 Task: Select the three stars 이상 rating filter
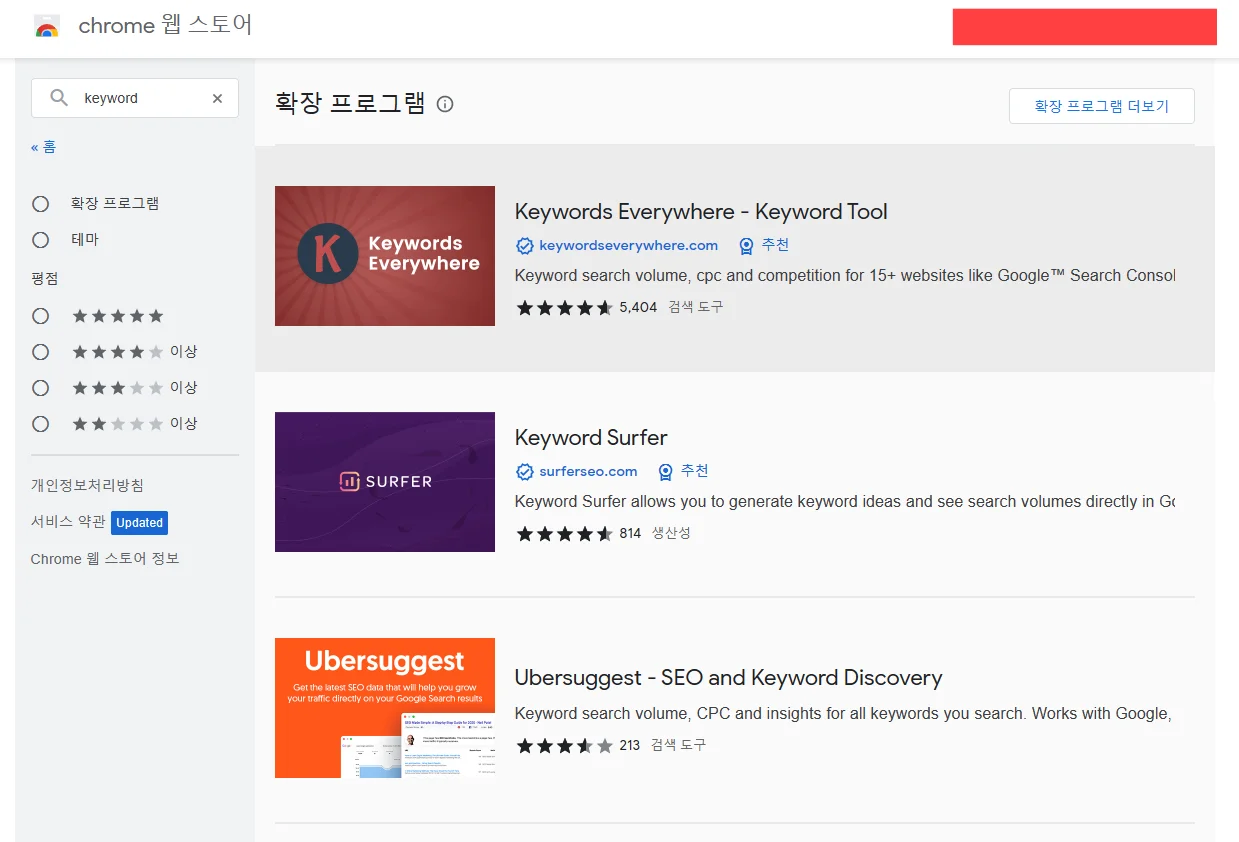[x=41, y=388]
